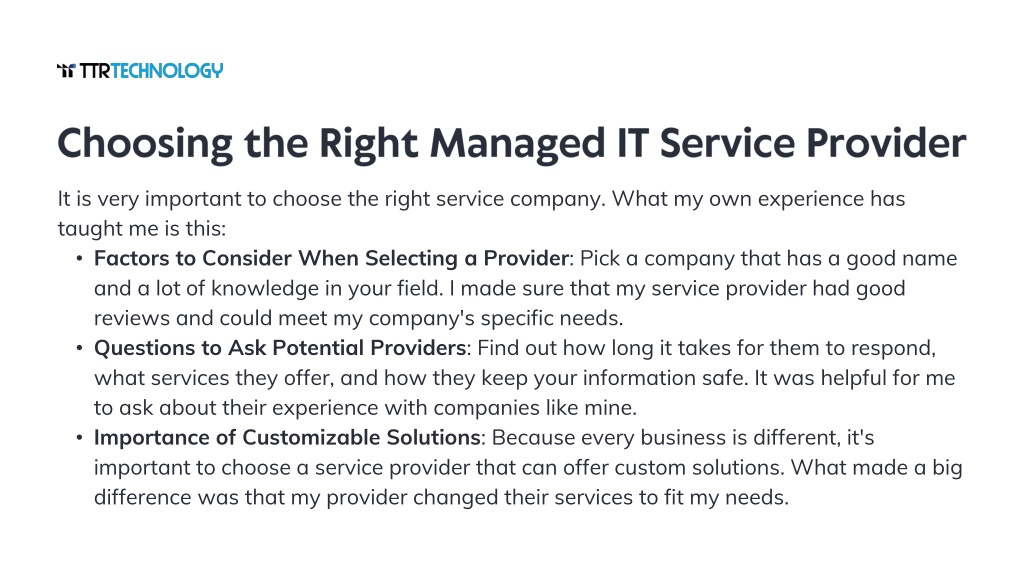Click the intro line starting It is very important
Image resolution: width=1024 pixels, height=576 pixels.
tap(481, 199)
